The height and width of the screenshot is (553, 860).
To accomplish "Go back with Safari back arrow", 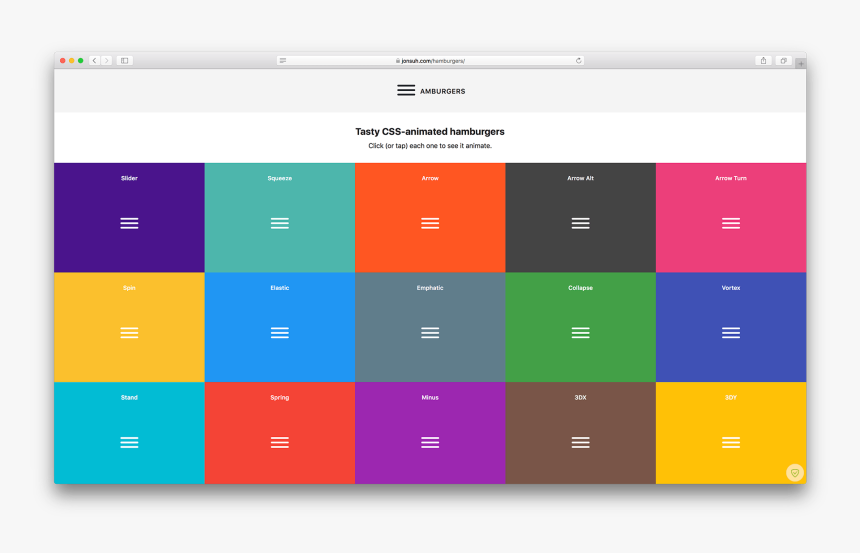I will click(x=94, y=60).
